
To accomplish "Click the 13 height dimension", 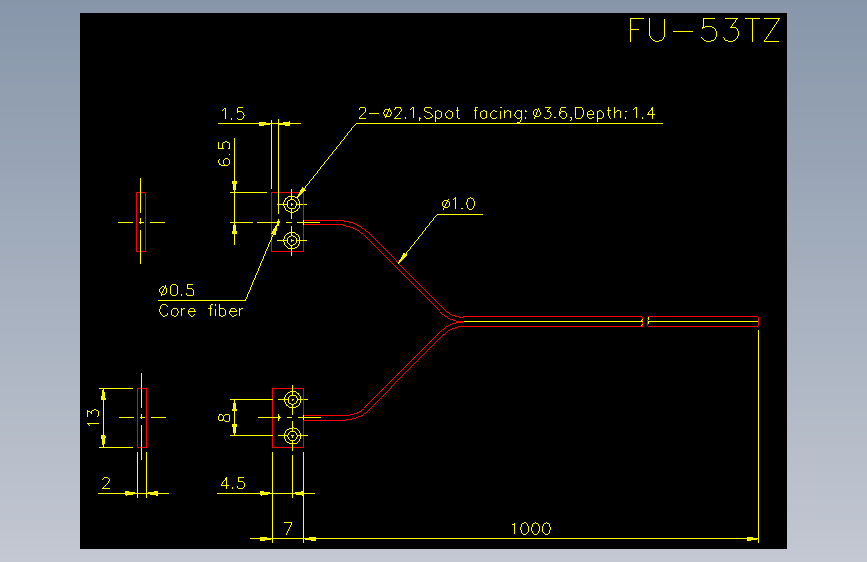I will [93, 417].
